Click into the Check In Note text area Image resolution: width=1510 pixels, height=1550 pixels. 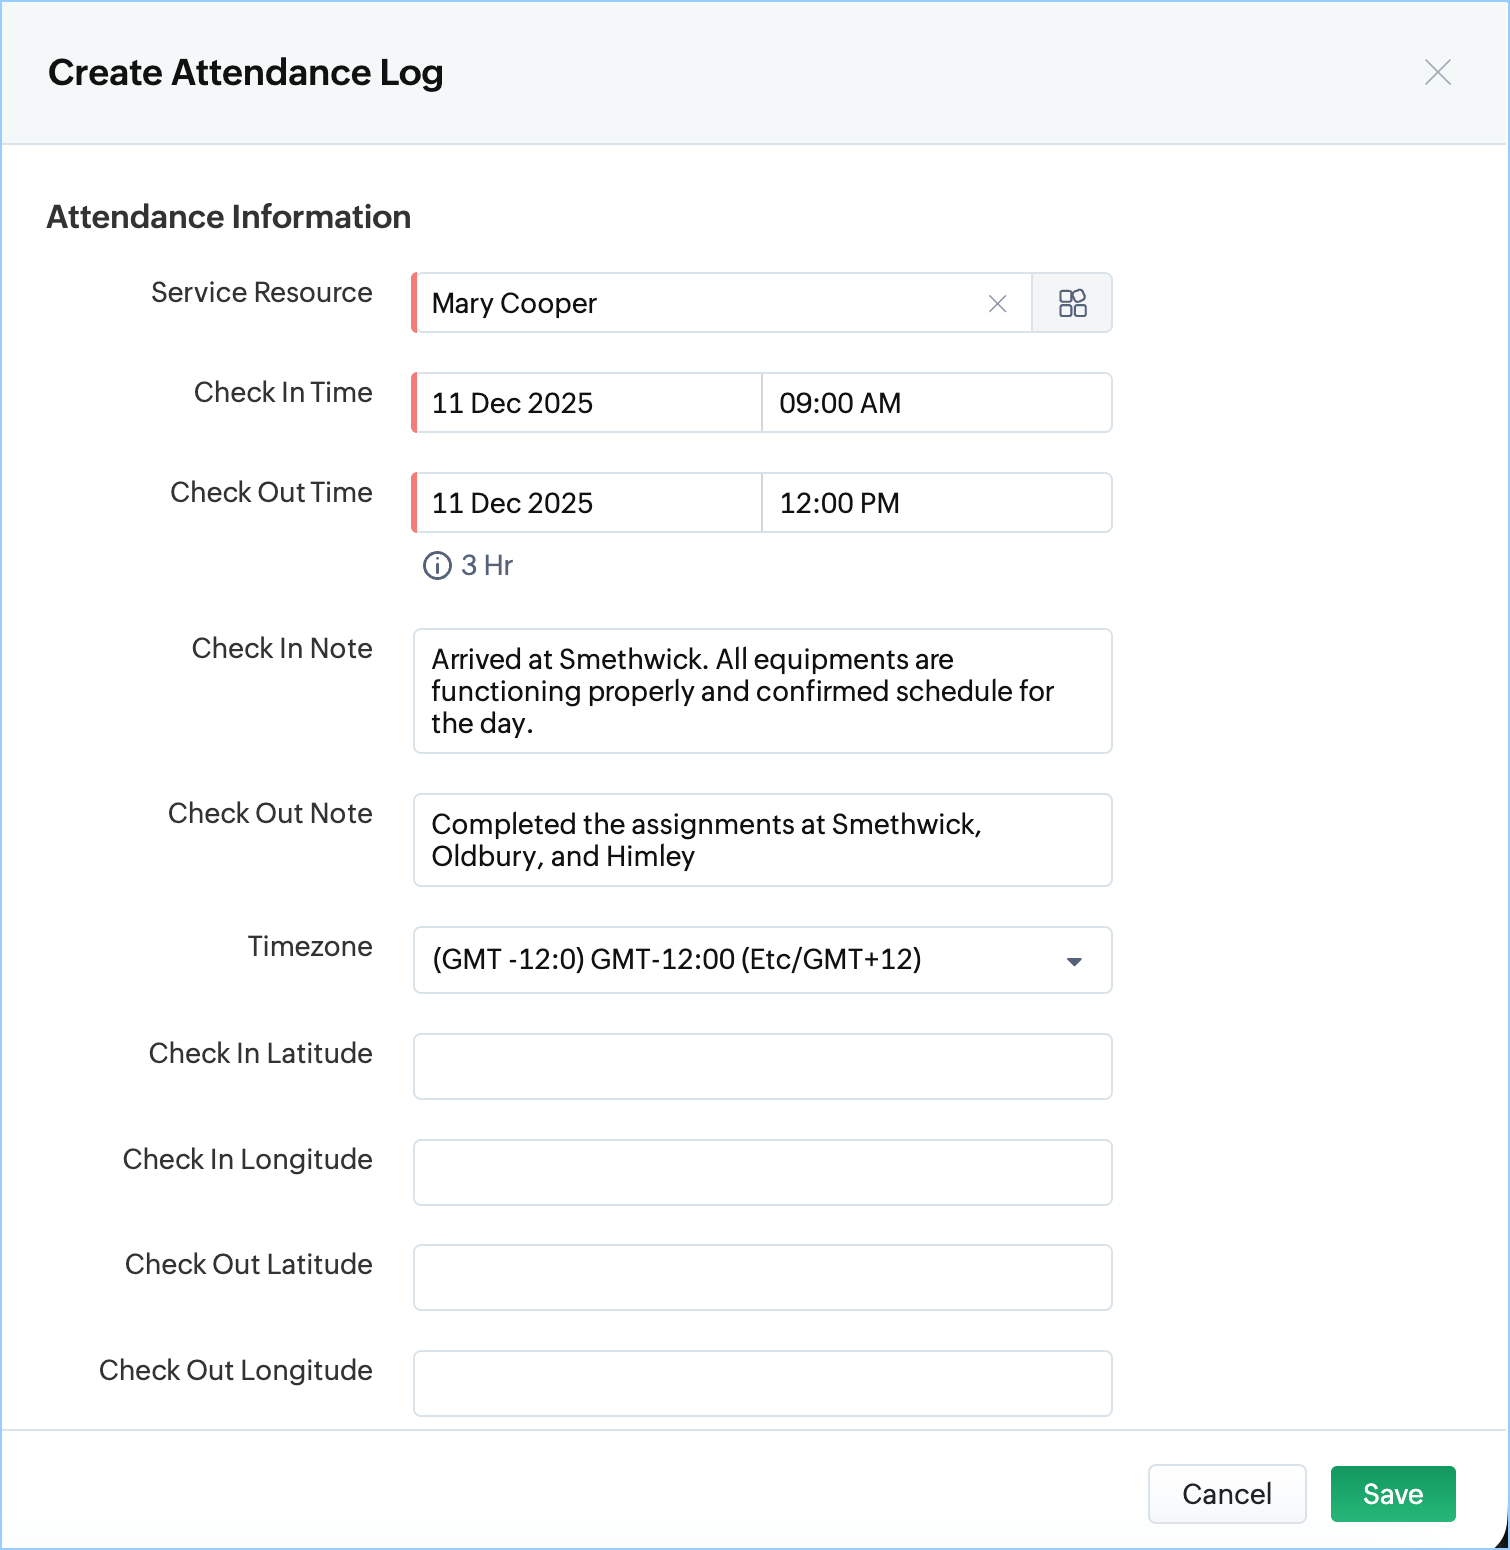[x=762, y=691]
